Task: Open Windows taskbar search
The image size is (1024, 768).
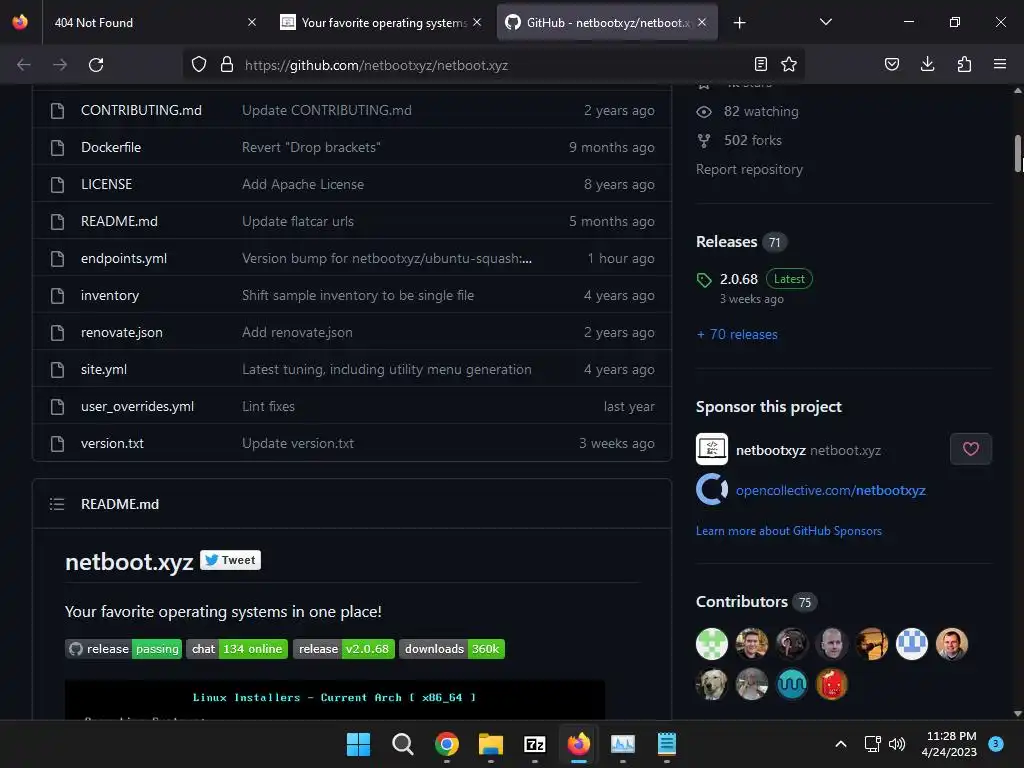Action: coord(402,744)
